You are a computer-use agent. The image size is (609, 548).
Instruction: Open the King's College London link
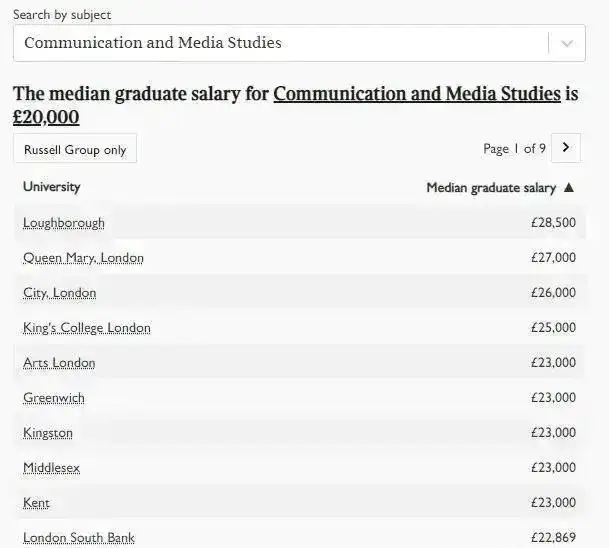[87, 328]
